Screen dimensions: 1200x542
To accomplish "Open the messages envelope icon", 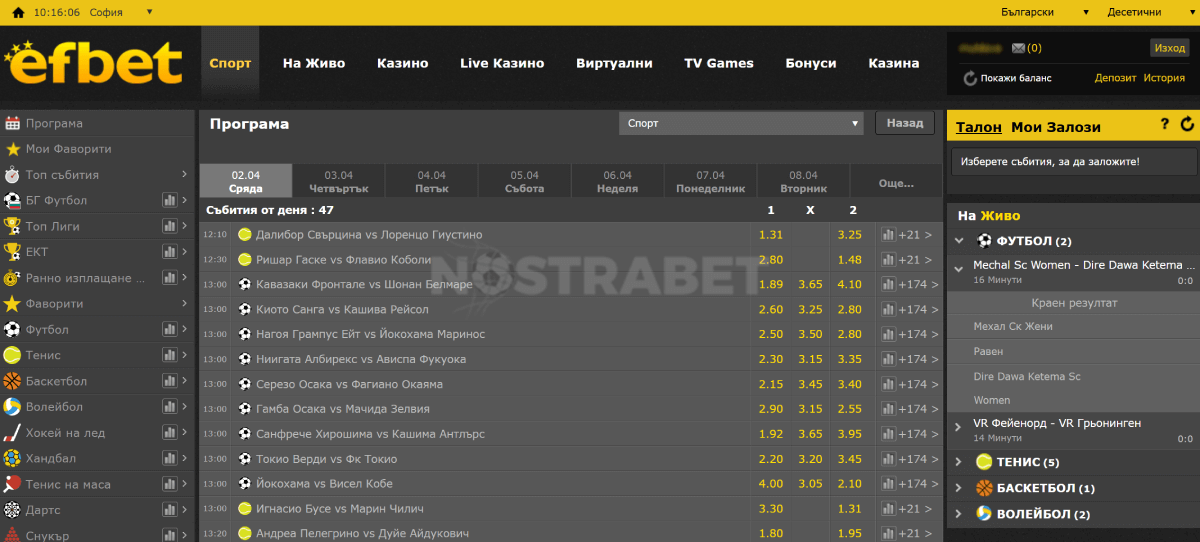I will pos(1018,48).
